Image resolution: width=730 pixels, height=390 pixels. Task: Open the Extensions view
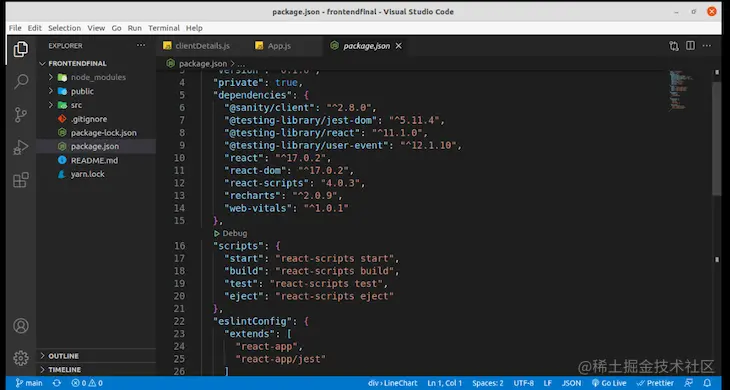click(20, 180)
